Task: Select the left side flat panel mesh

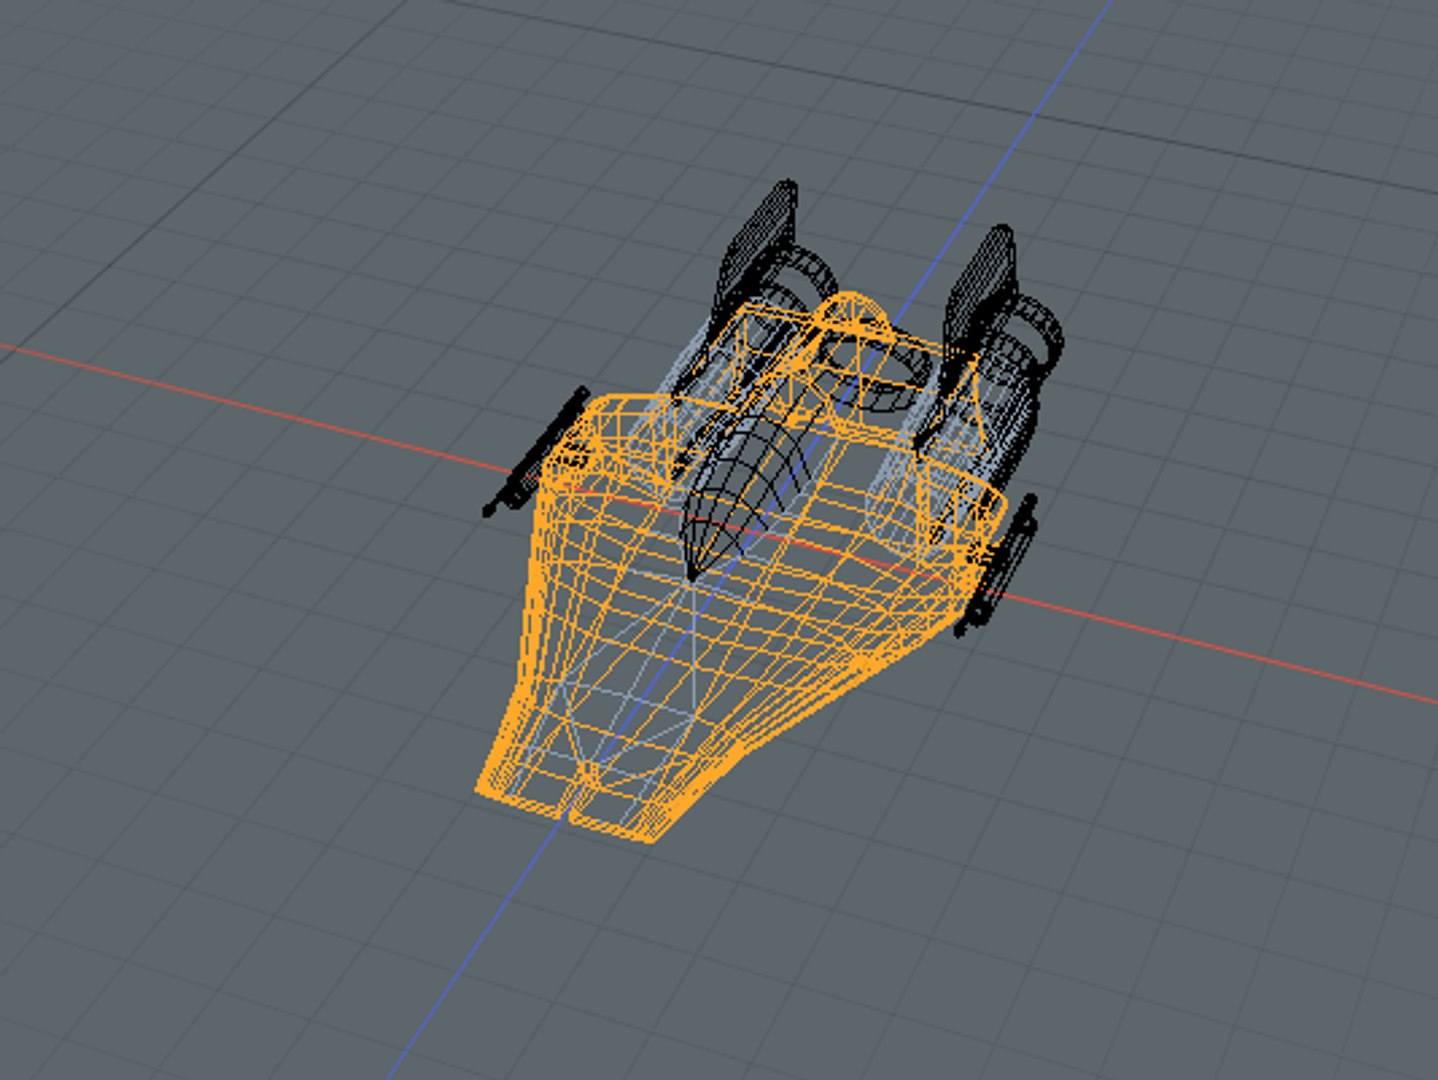Action: point(535,452)
